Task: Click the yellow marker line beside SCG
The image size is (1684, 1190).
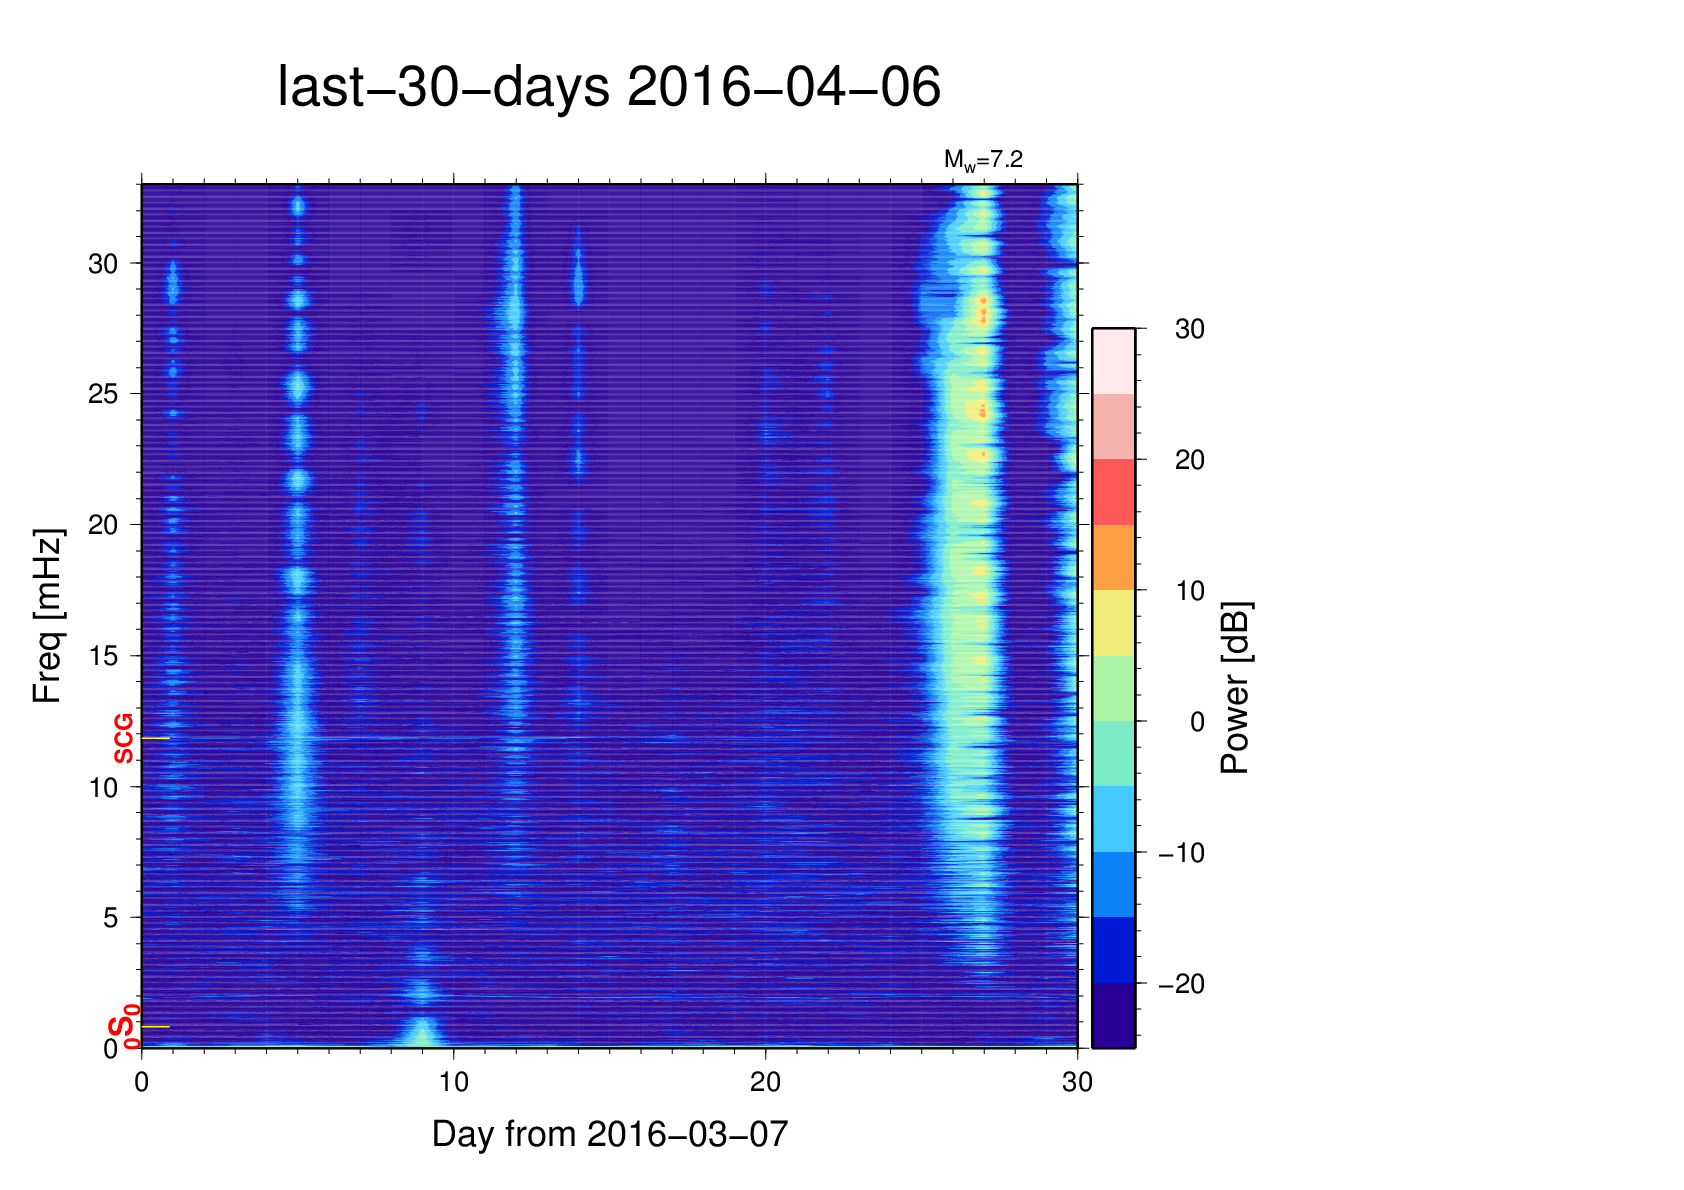Action: point(156,738)
